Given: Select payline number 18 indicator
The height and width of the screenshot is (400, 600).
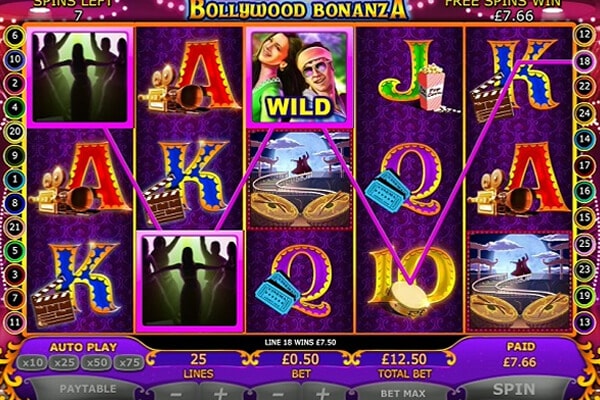Looking at the screenshot, I should point(584,61).
